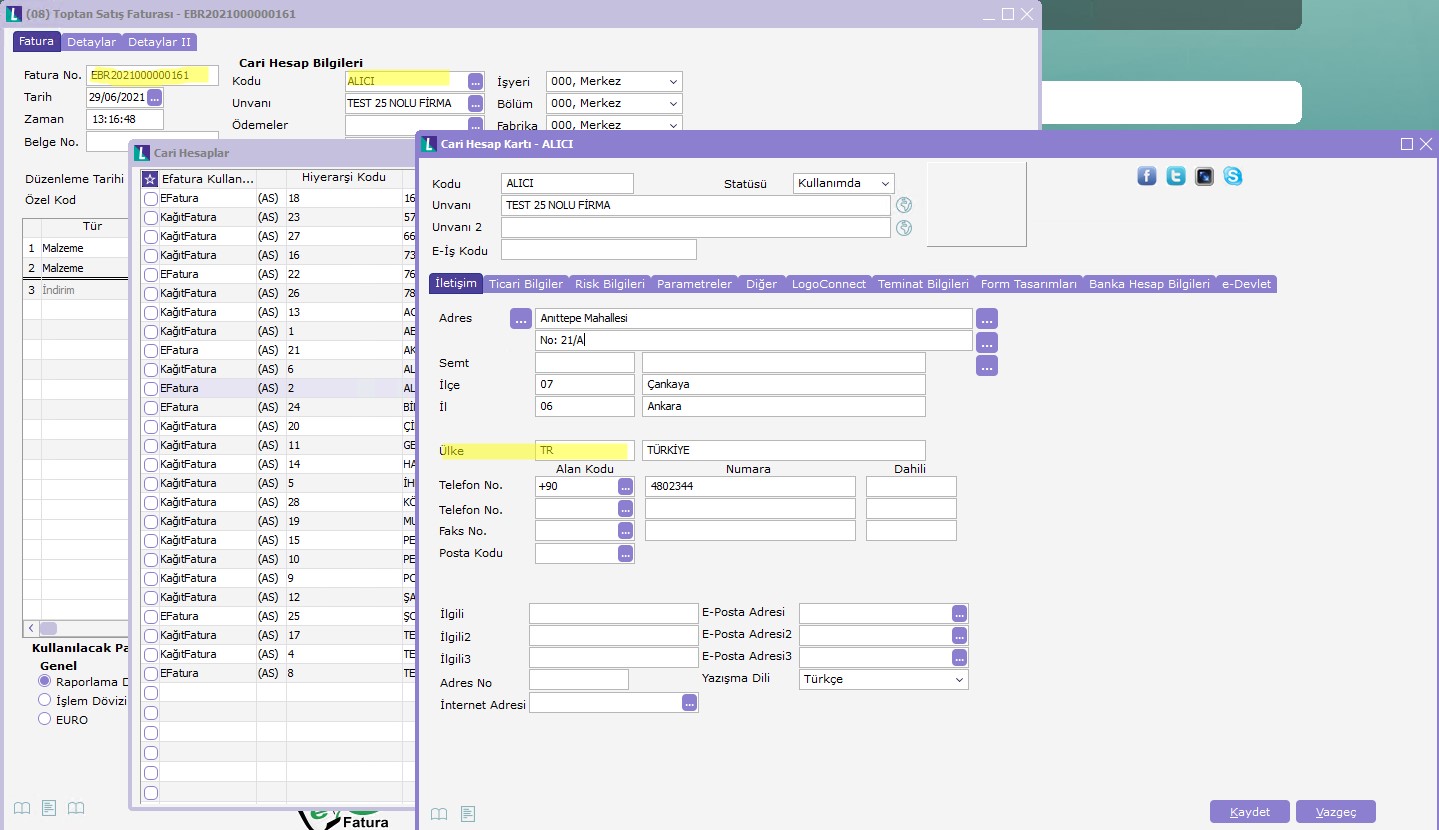Open the Detaylar II tab
Screen dimensions: 1439x830
click(x=159, y=42)
